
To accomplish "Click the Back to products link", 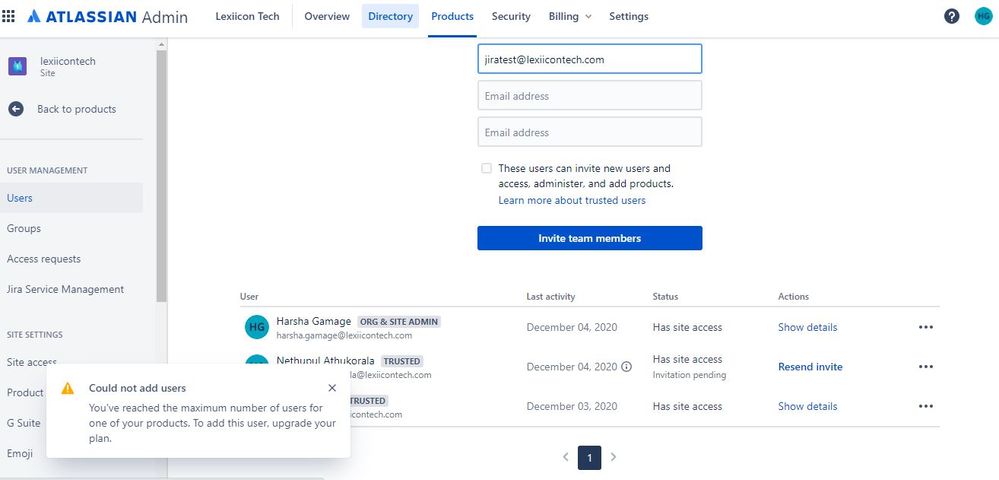I will (x=76, y=109).
